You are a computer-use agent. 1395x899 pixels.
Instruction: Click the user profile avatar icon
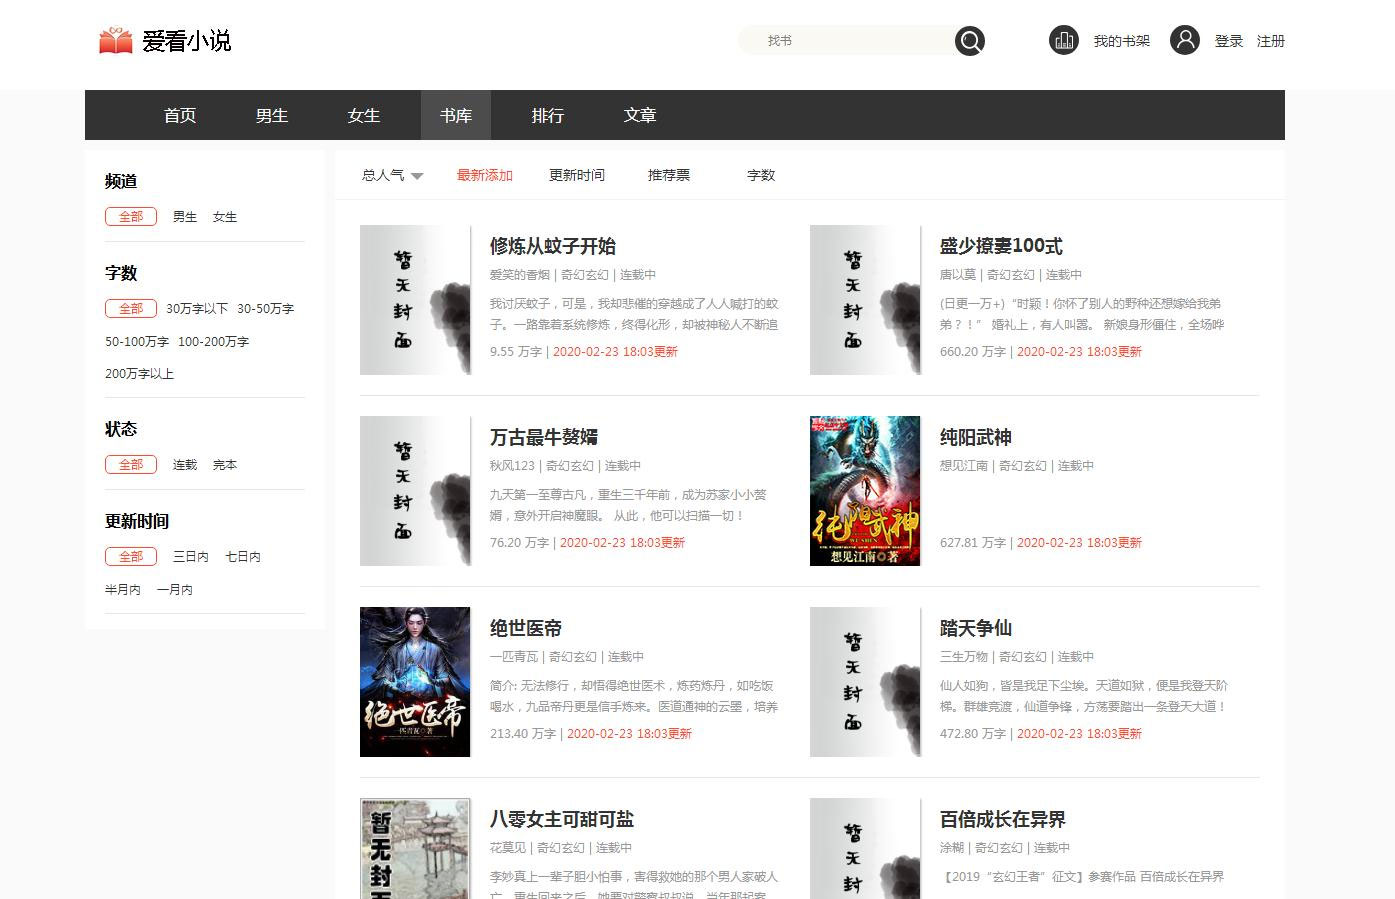click(x=1184, y=40)
